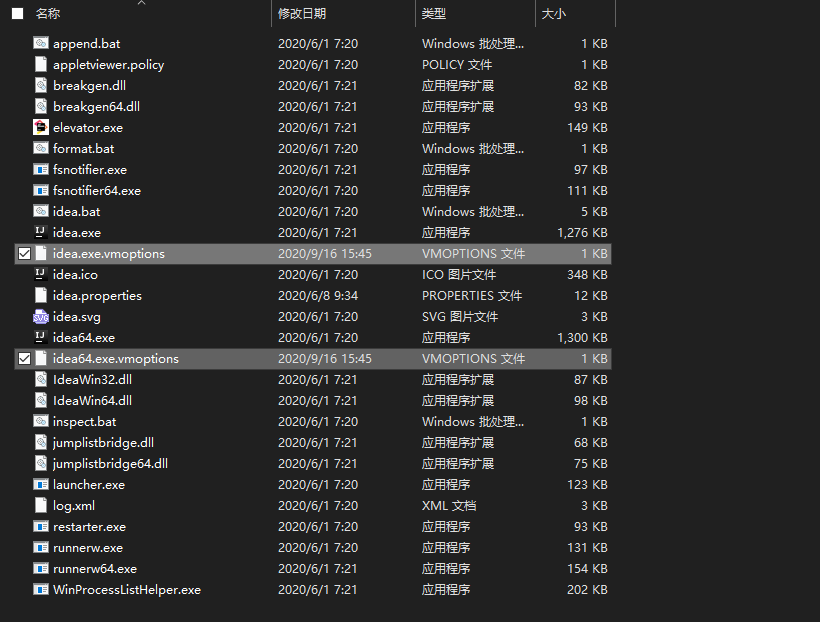This screenshot has height=622, width=820.
Task: Click the format.bat file icon
Action: (x=41, y=149)
